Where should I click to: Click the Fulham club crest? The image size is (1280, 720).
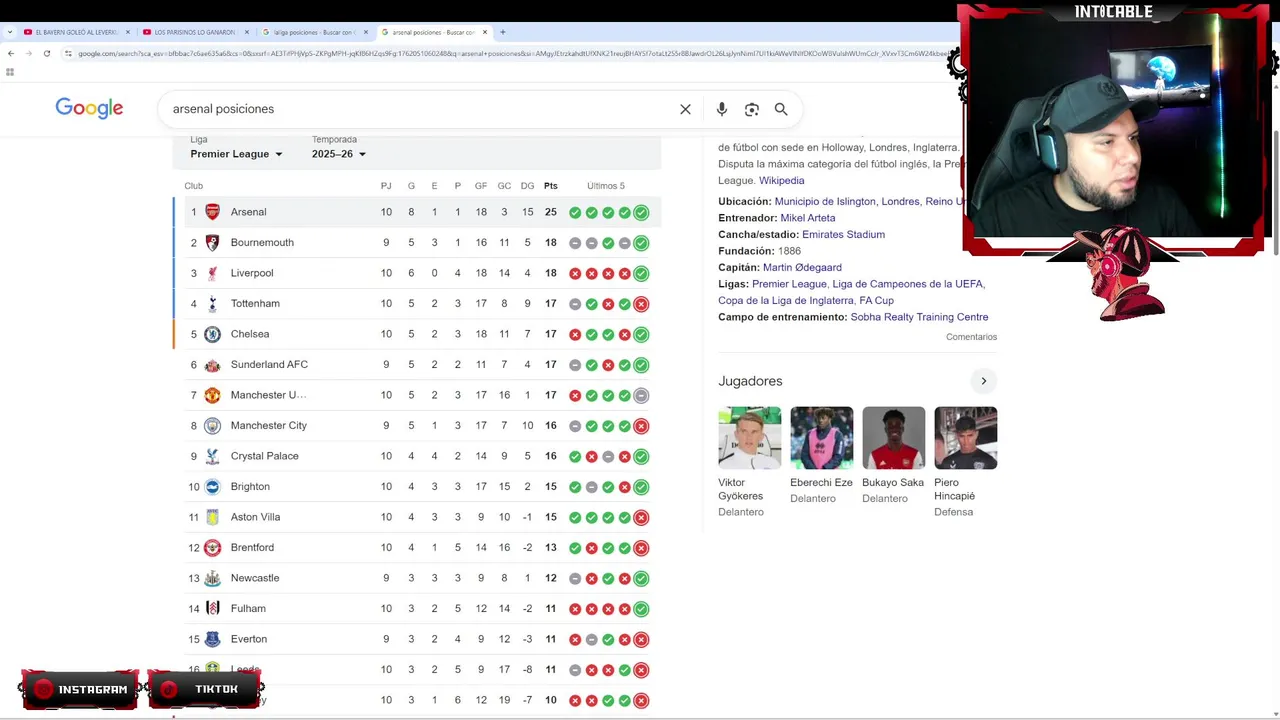point(212,609)
